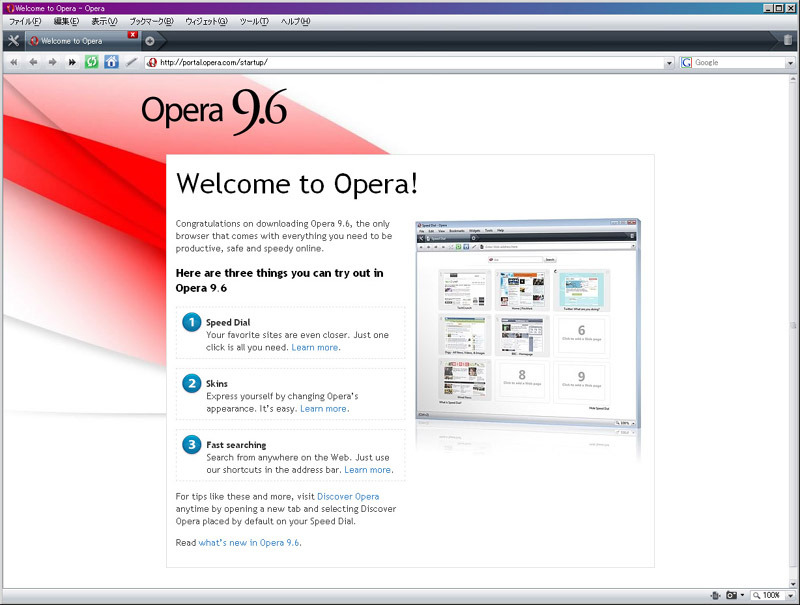
Task: Click the Reload page button
Action: [x=92, y=62]
